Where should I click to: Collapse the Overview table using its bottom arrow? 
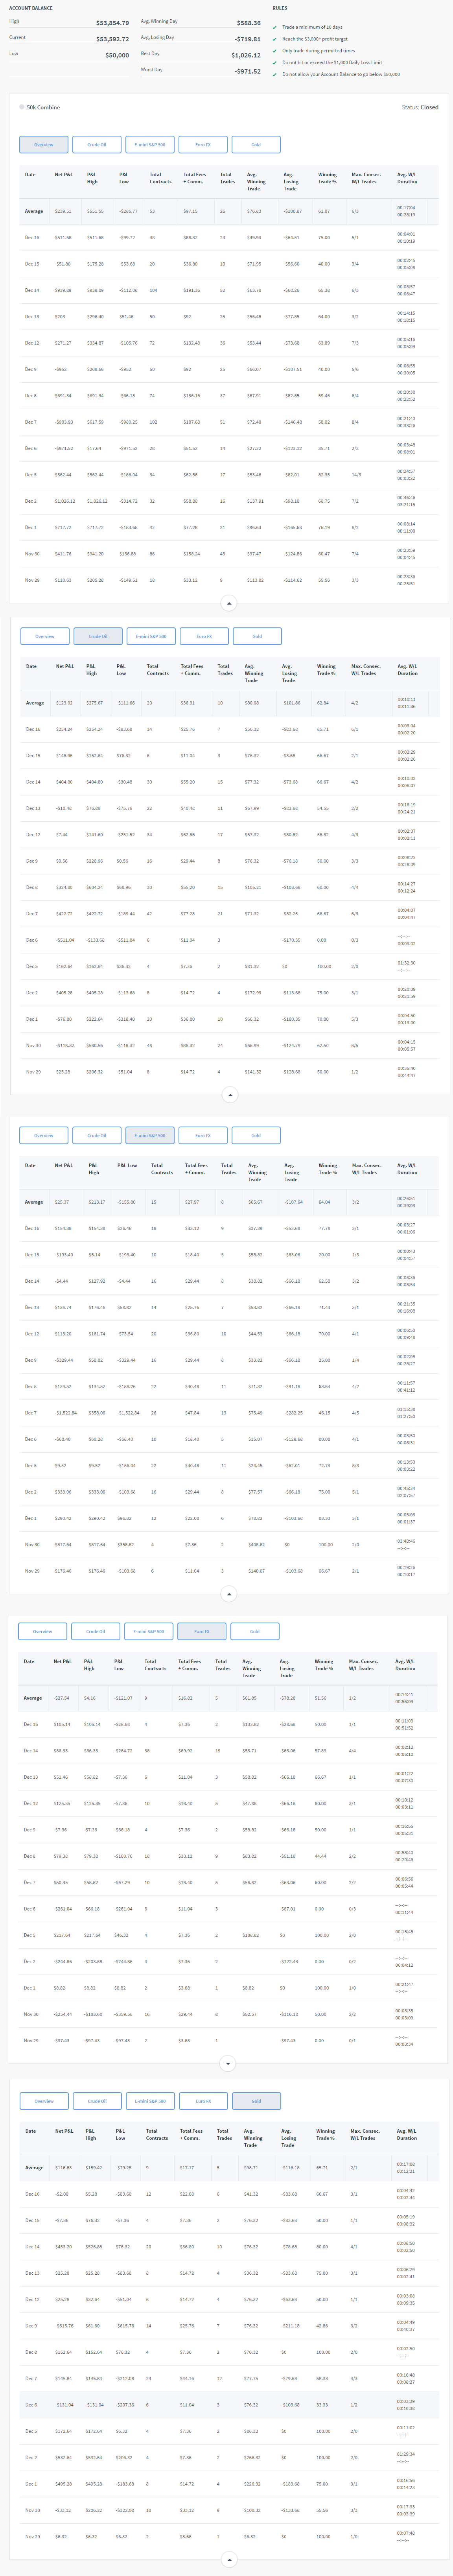click(228, 603)
